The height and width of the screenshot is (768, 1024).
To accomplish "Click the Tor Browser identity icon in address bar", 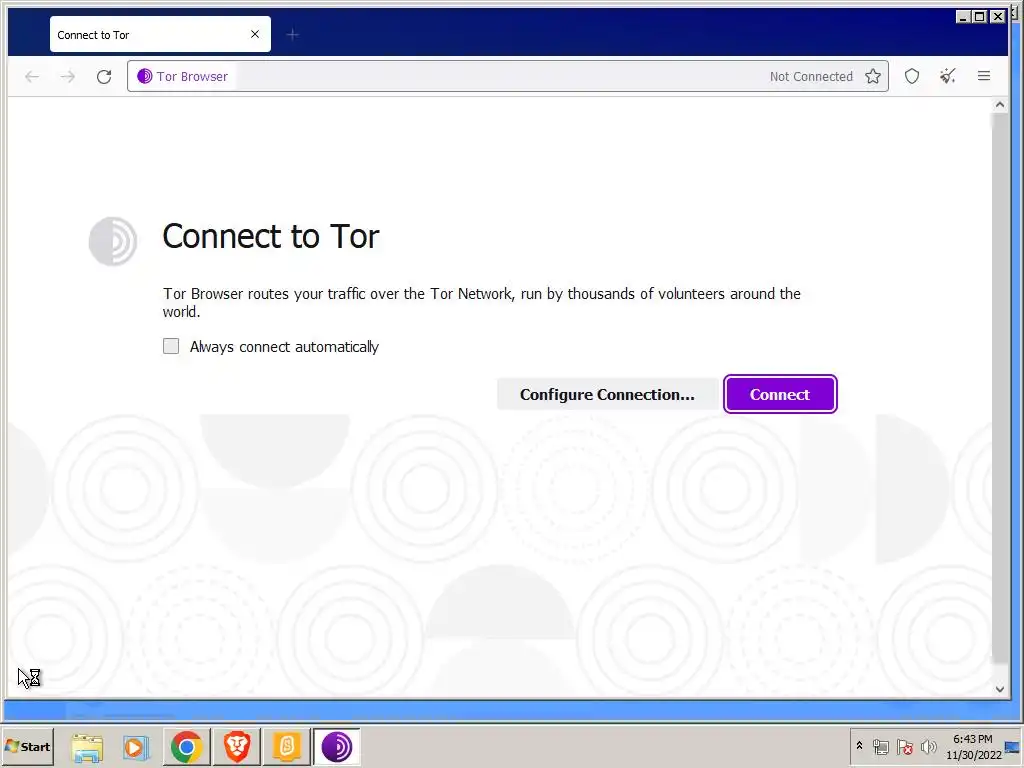I will pyautogui.click(x=183, y=76).
